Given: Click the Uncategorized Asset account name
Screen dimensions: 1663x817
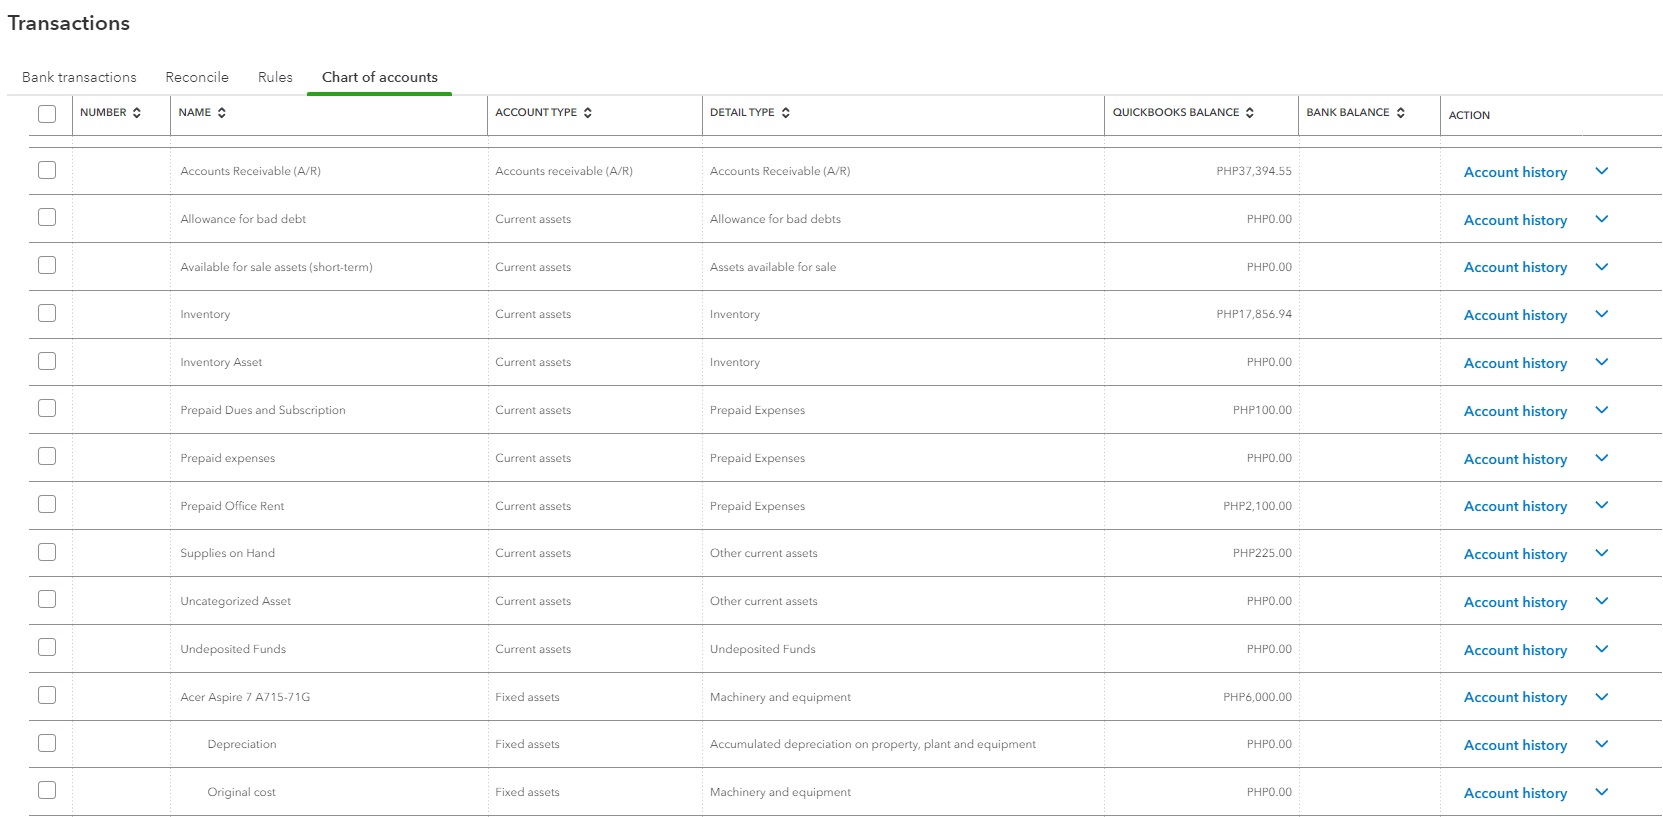Looking at the screenshot, I should pyautogui.click(x=236, y=601).
